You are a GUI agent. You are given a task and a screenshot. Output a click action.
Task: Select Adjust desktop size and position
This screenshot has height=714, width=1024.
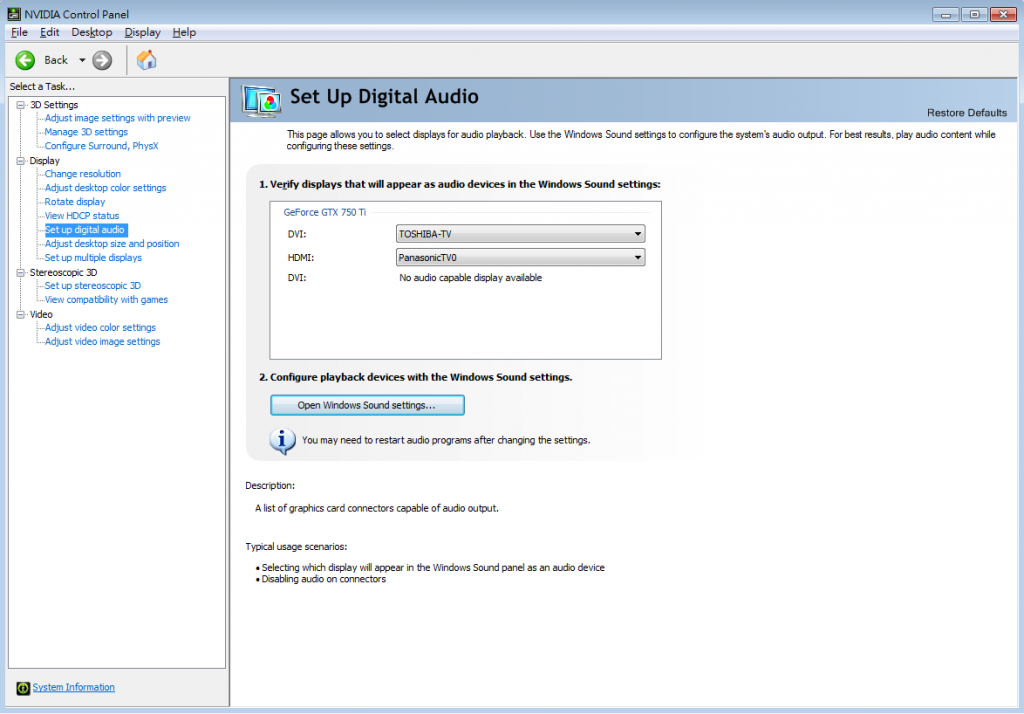tap(112, 244)
